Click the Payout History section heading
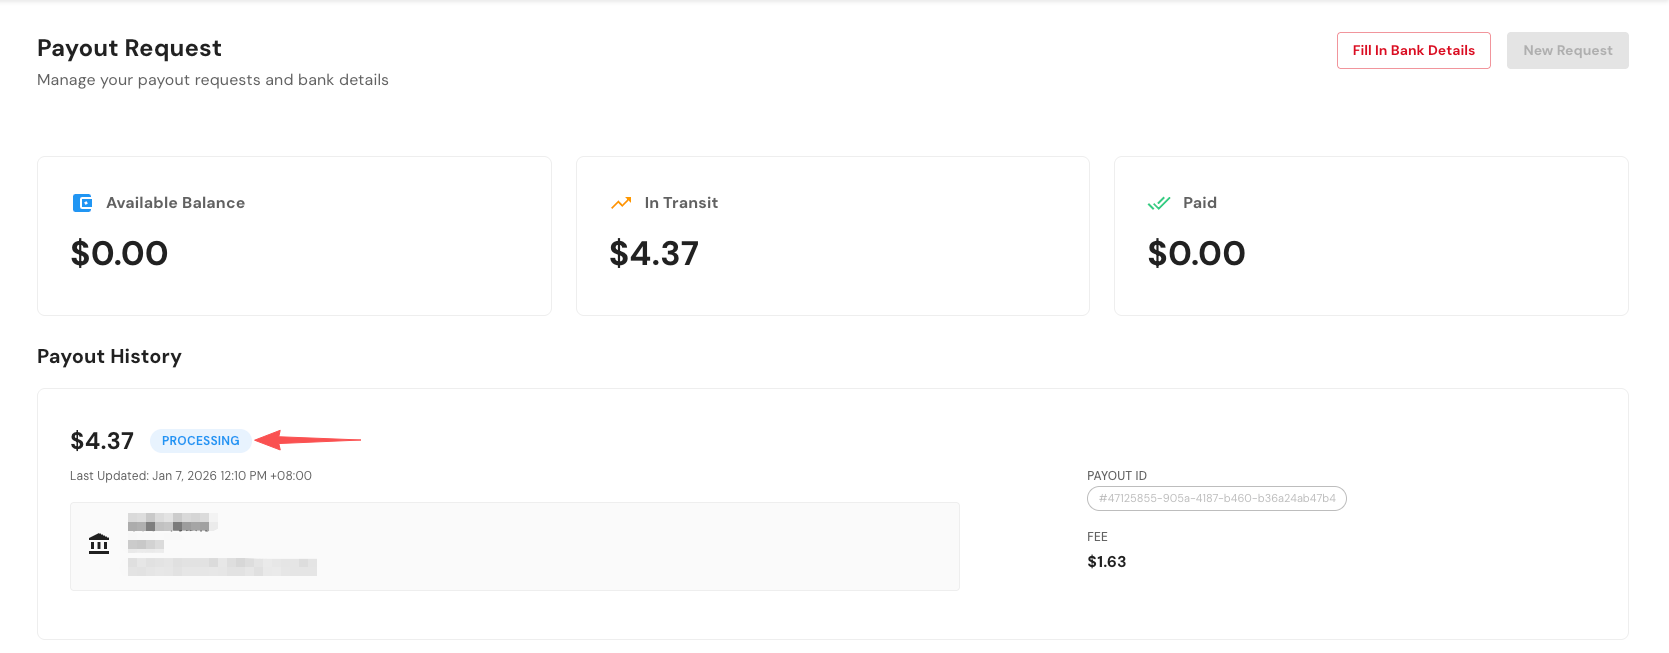This screenshot has width=1669, height=653. (x=109, y=357)
